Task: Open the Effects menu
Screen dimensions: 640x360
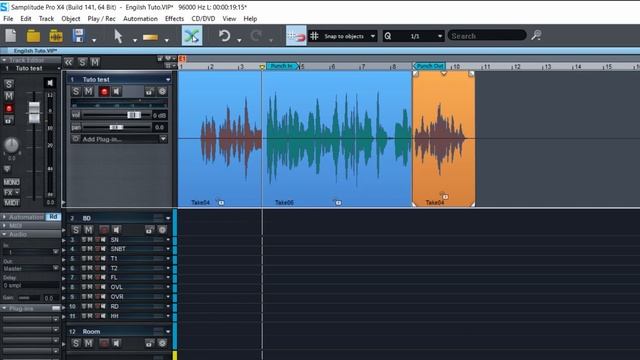Action: click(x=174, y=19)
